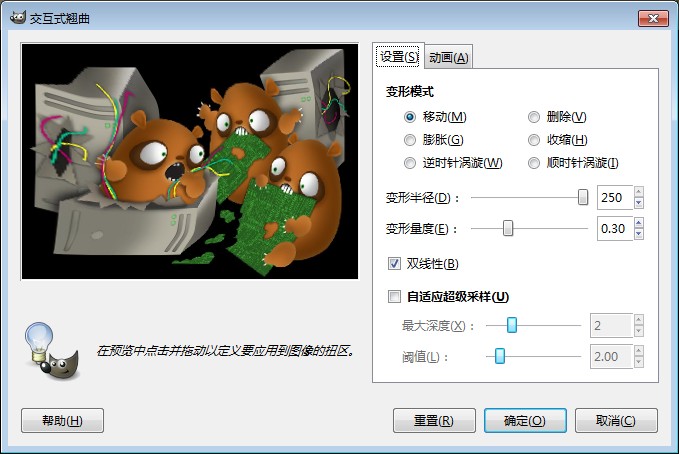Click the 变形量度 value field showing 0.30
This screenshot has height=454, width=679.
(615, 228)
